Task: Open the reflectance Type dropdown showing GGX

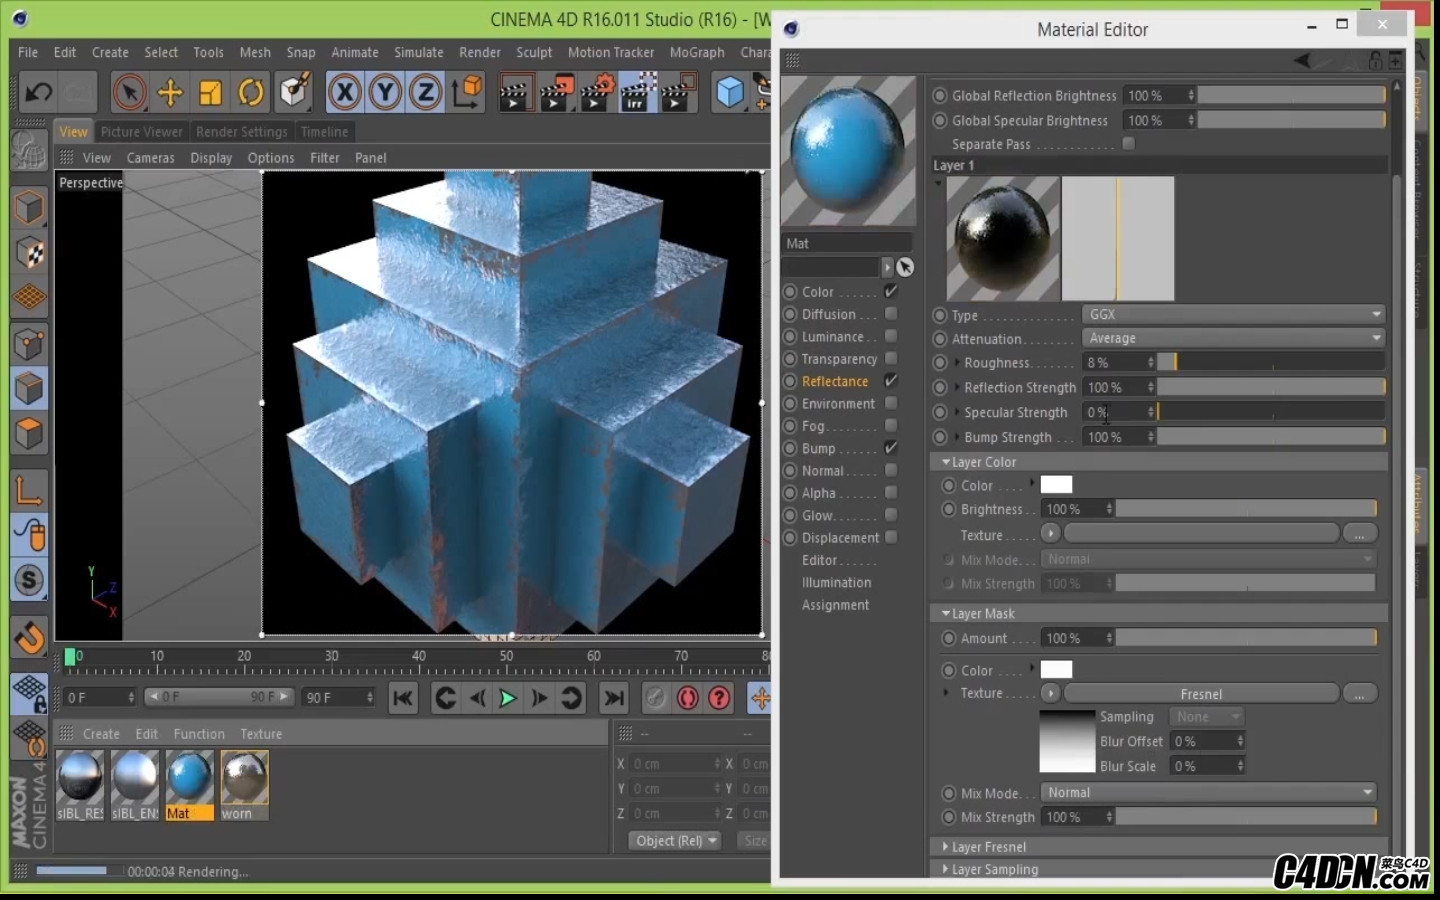Action: point(1233,314)
